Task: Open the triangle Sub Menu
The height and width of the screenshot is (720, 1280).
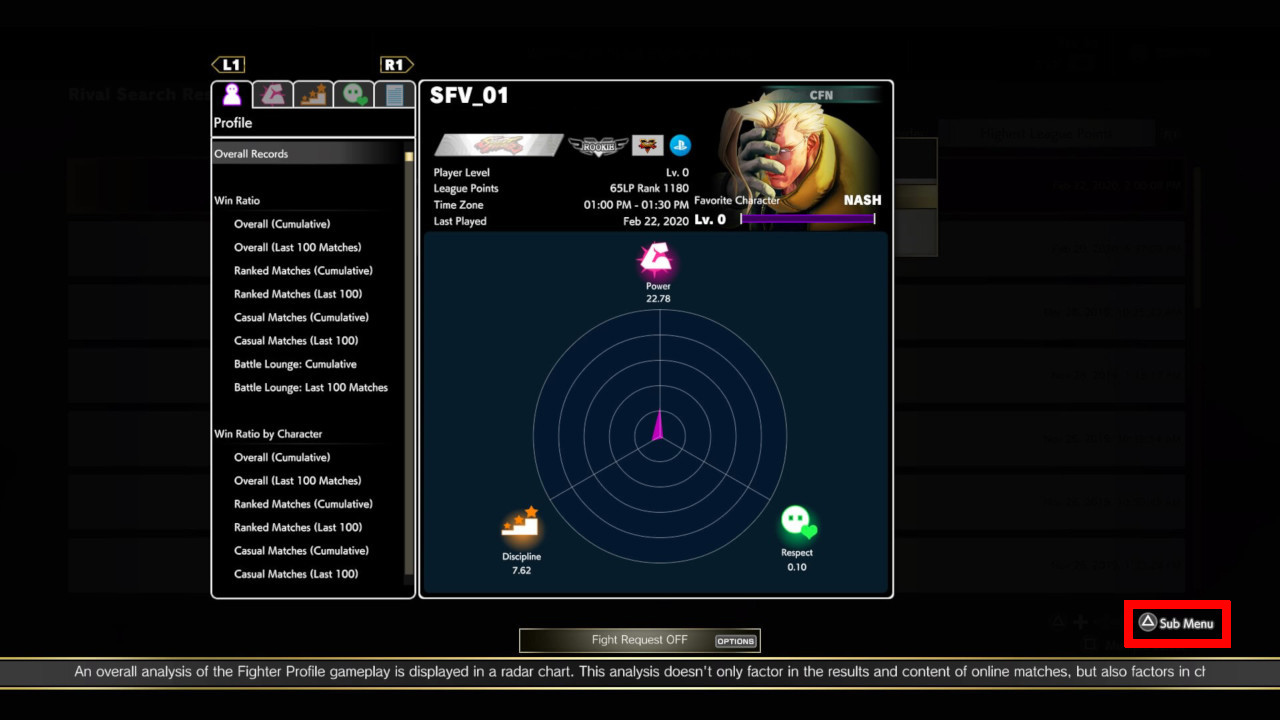Action: click(x=1177, y=623)
